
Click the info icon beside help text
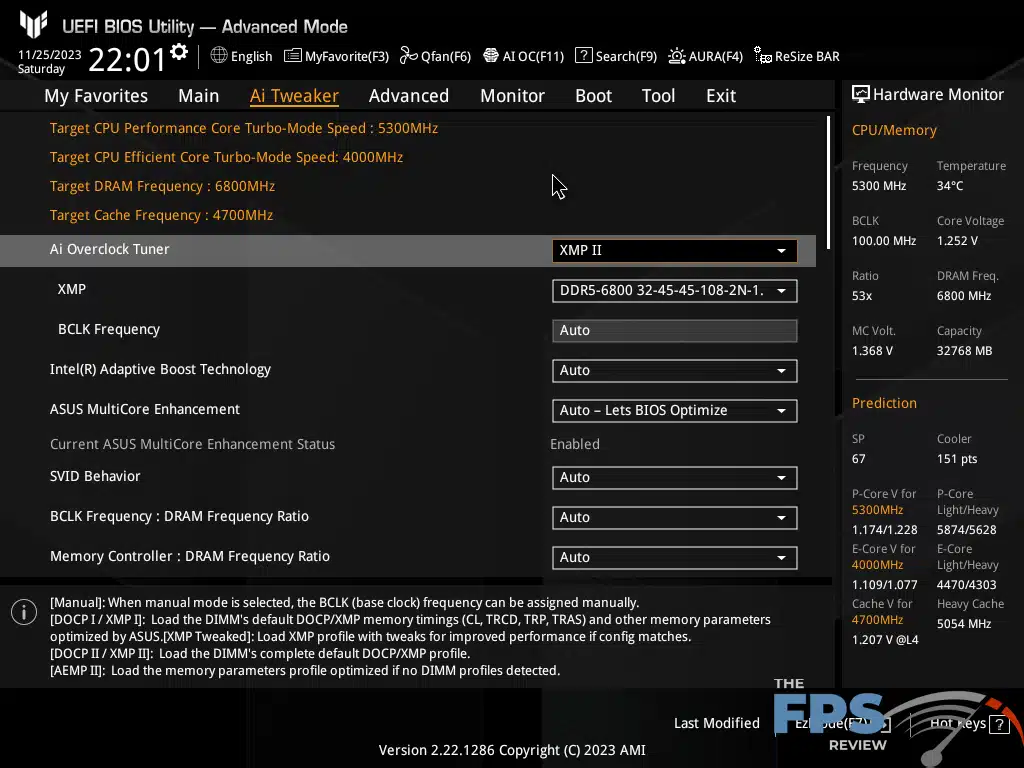[24, 612]
